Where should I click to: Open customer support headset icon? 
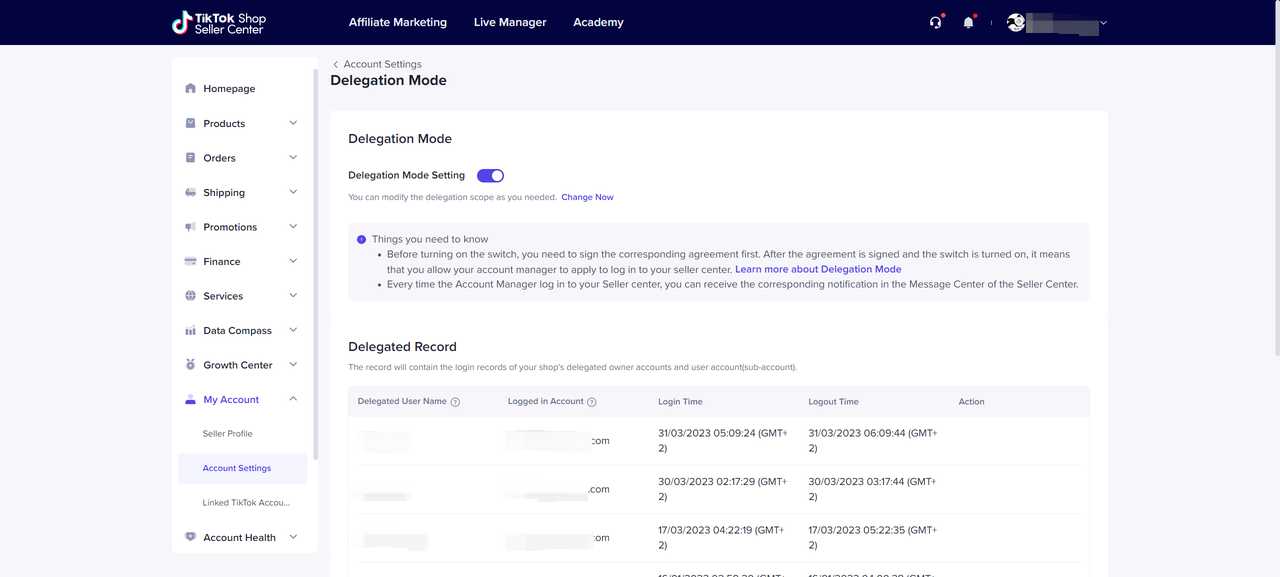935,23
